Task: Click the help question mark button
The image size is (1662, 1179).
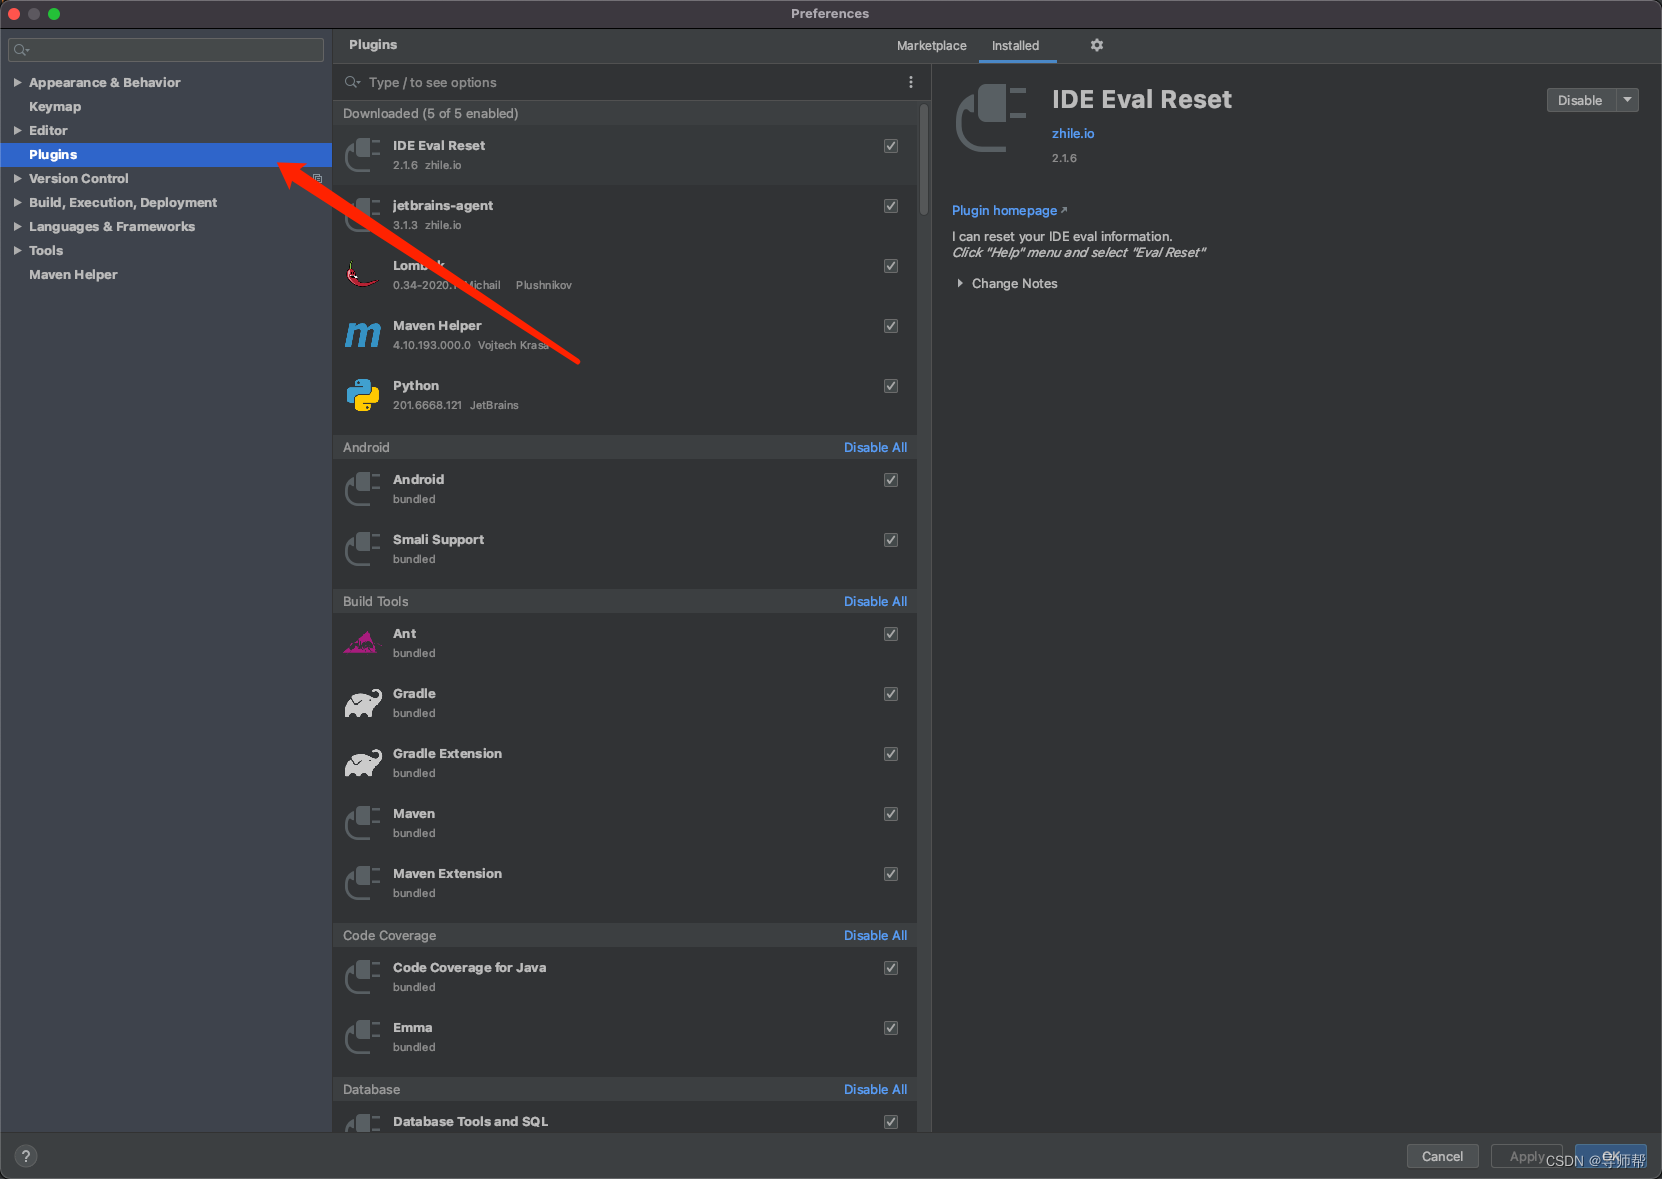Action: pyautogui.click(x=26, y=1156)
